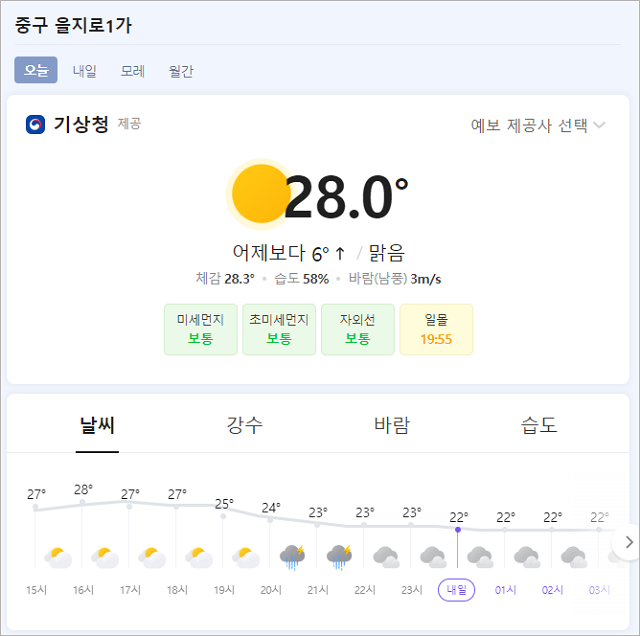
Task: Click the large sun weather icon
Action: point(259,194)
